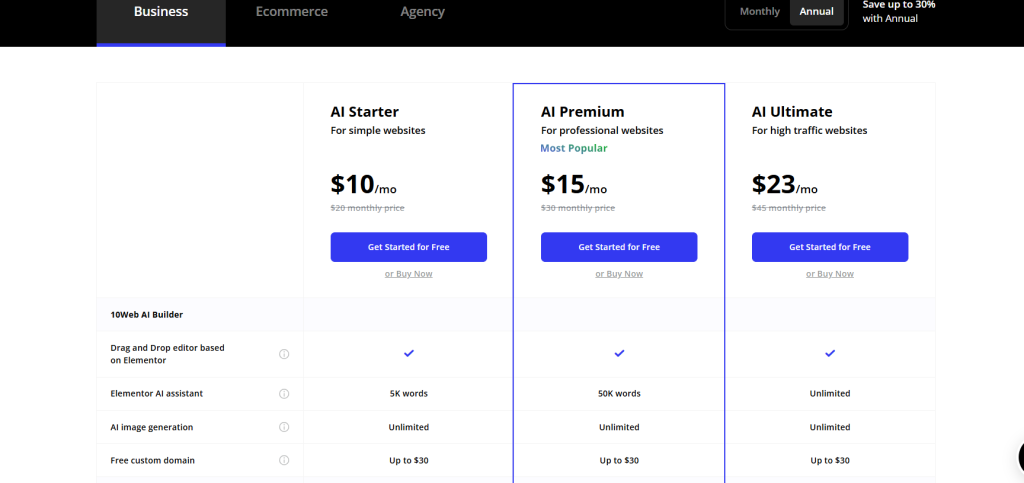1024x483 pixels.
Task: Click info icon beside AI image generation
Action: [284, 427]
